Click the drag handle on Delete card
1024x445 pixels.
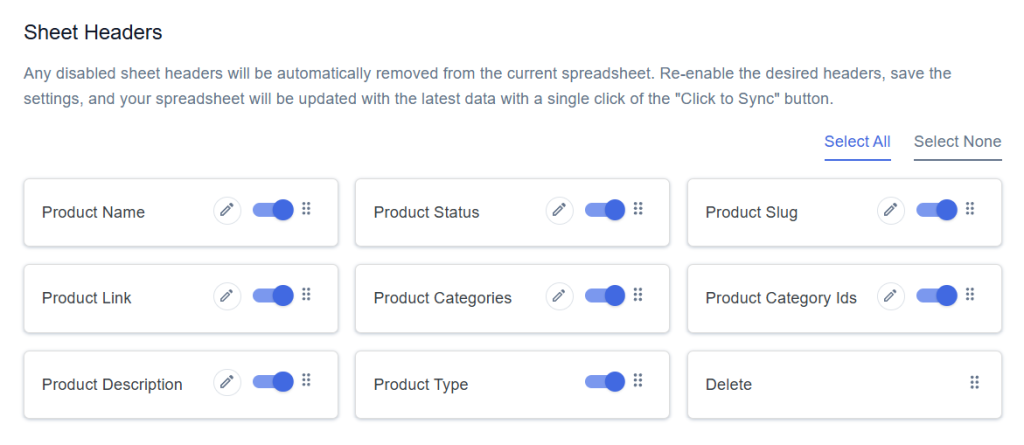coord(974,383)
